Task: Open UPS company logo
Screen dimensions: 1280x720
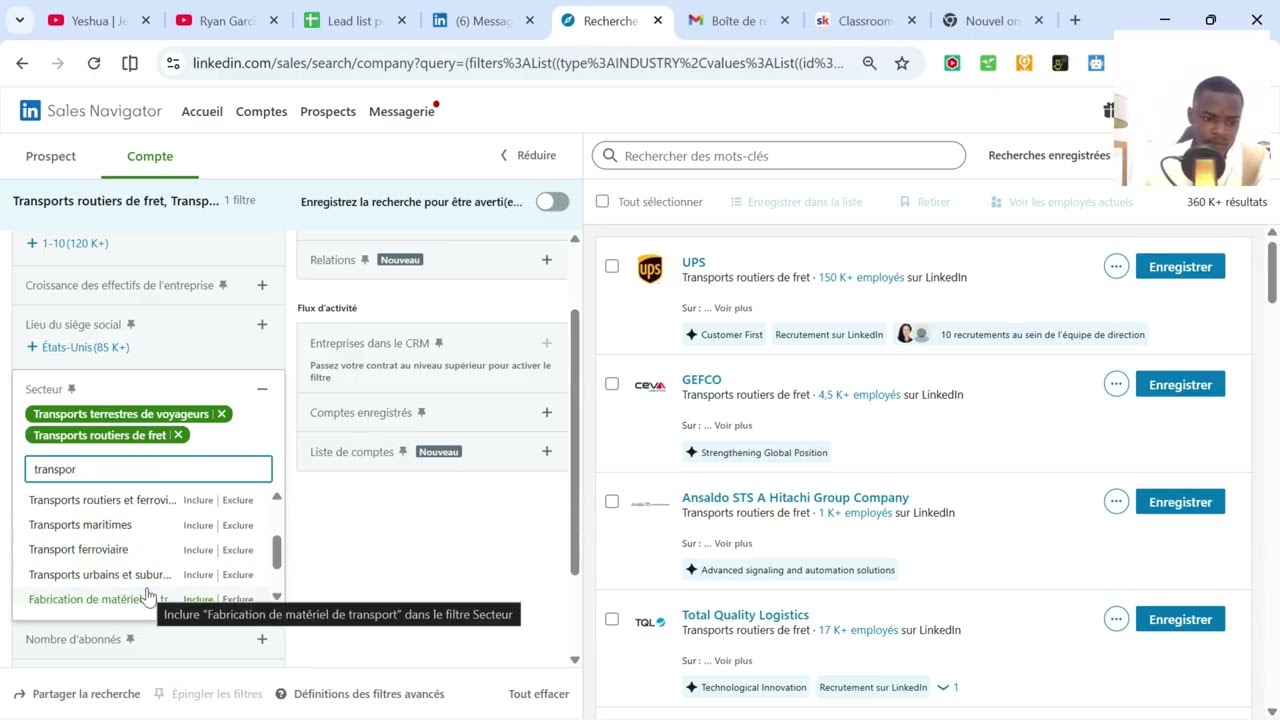Action: (x=650, y=269)
